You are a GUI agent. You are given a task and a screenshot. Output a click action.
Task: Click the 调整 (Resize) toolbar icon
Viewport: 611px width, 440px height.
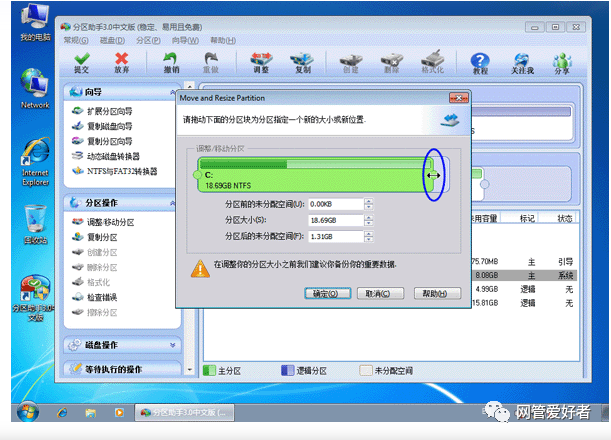coord(261,63)
